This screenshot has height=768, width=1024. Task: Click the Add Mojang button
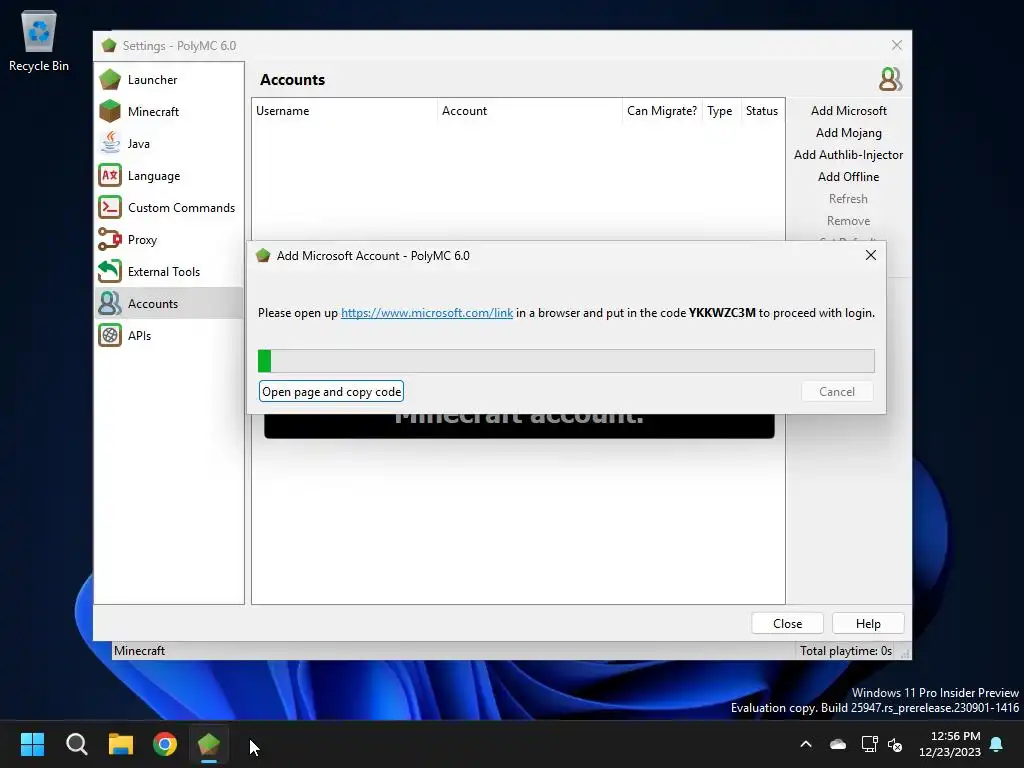click(x=848, y=133)
